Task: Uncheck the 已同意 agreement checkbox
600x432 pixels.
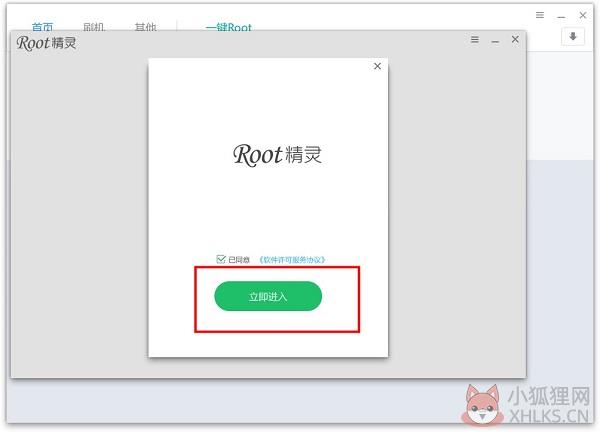Action: 221,259
